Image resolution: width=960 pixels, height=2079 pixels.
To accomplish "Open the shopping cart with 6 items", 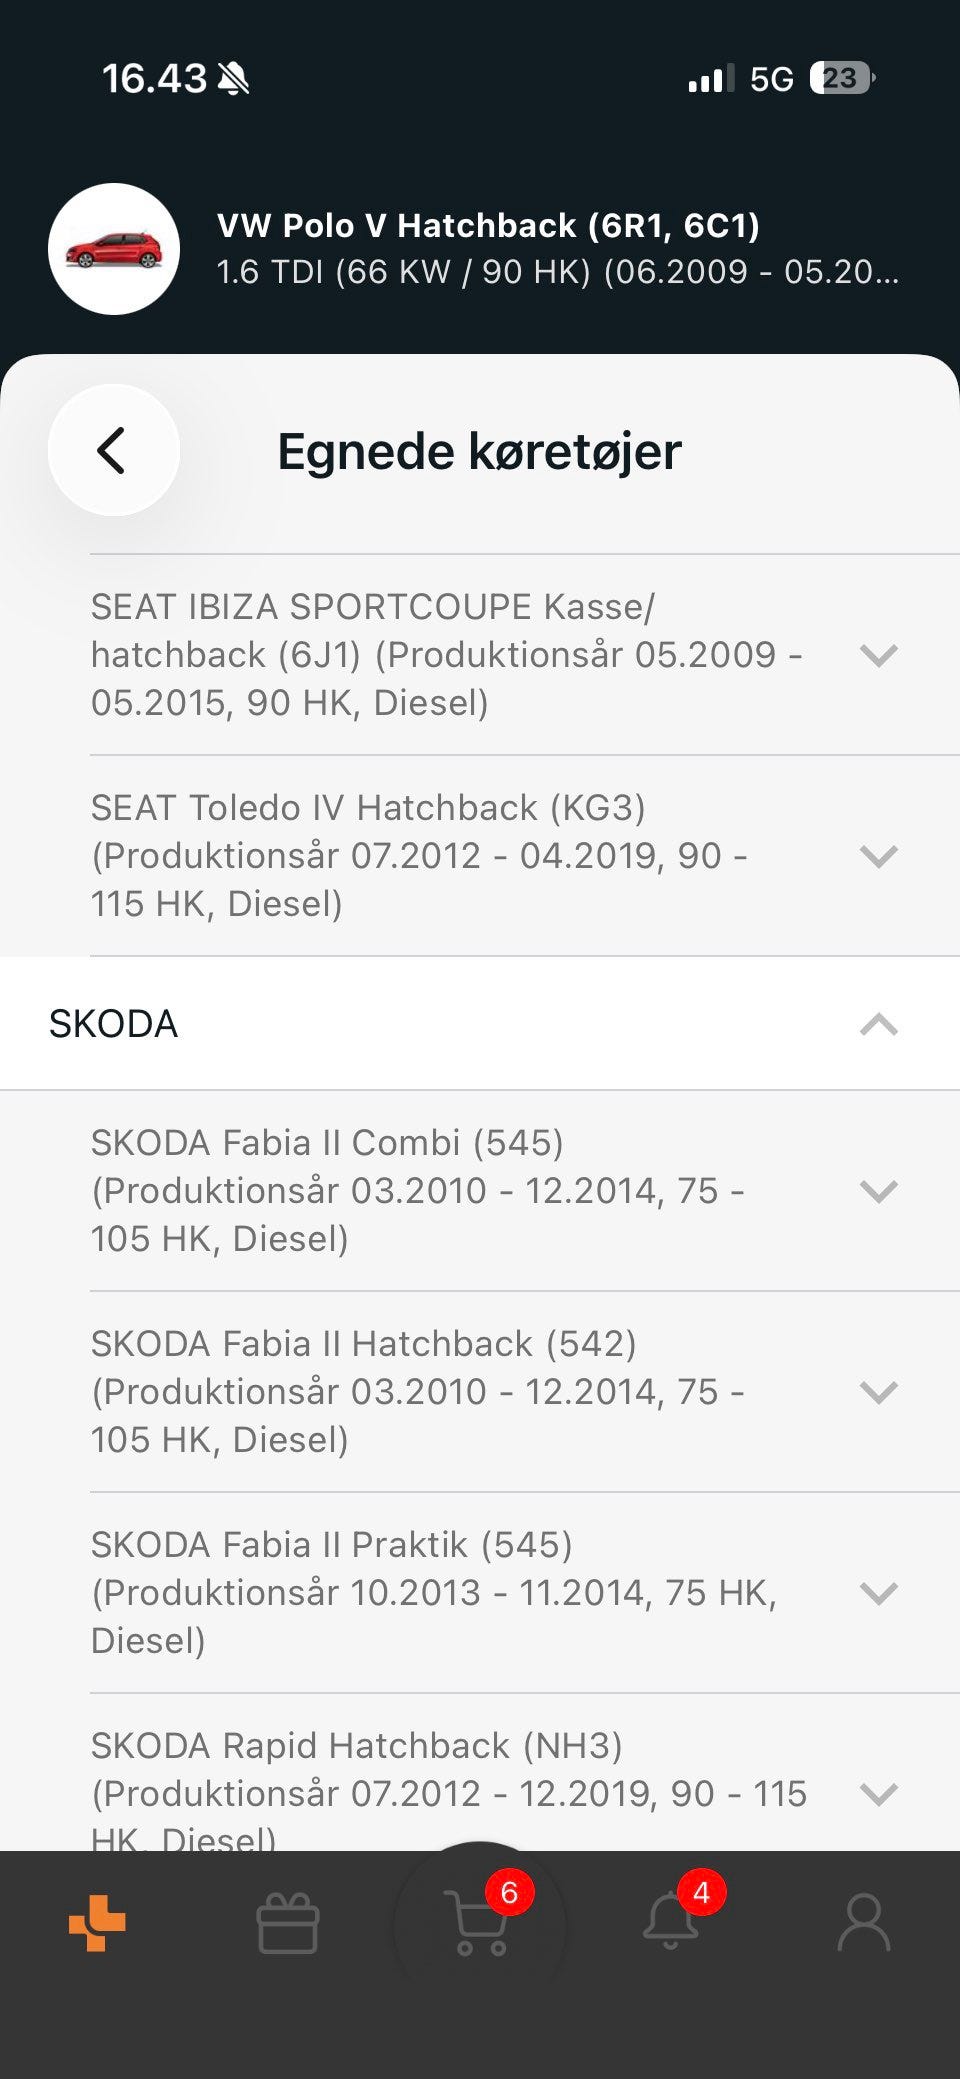I will (x=481, y=1921).
